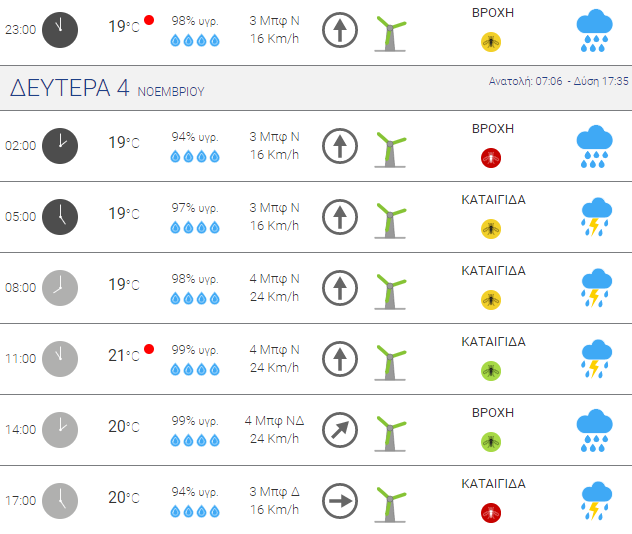Image resolution: width=632 pixels, height=534 pixels.
Task: Click the red mosquito icon at 02:00
Action: (491, 158)
